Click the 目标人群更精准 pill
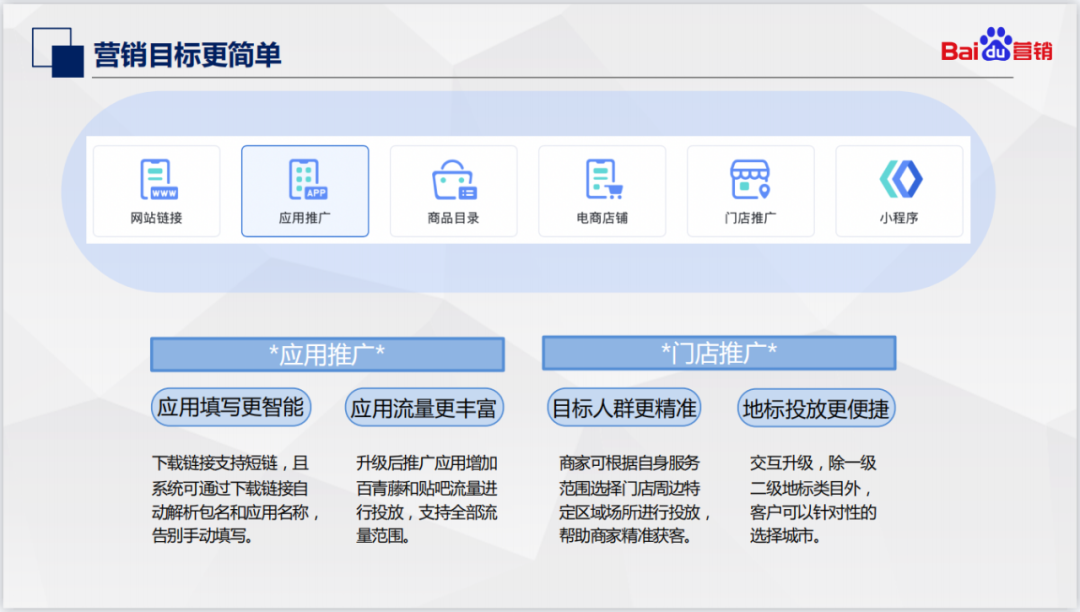The width and height of the screenshot is (1080, 612). [624, 408]
